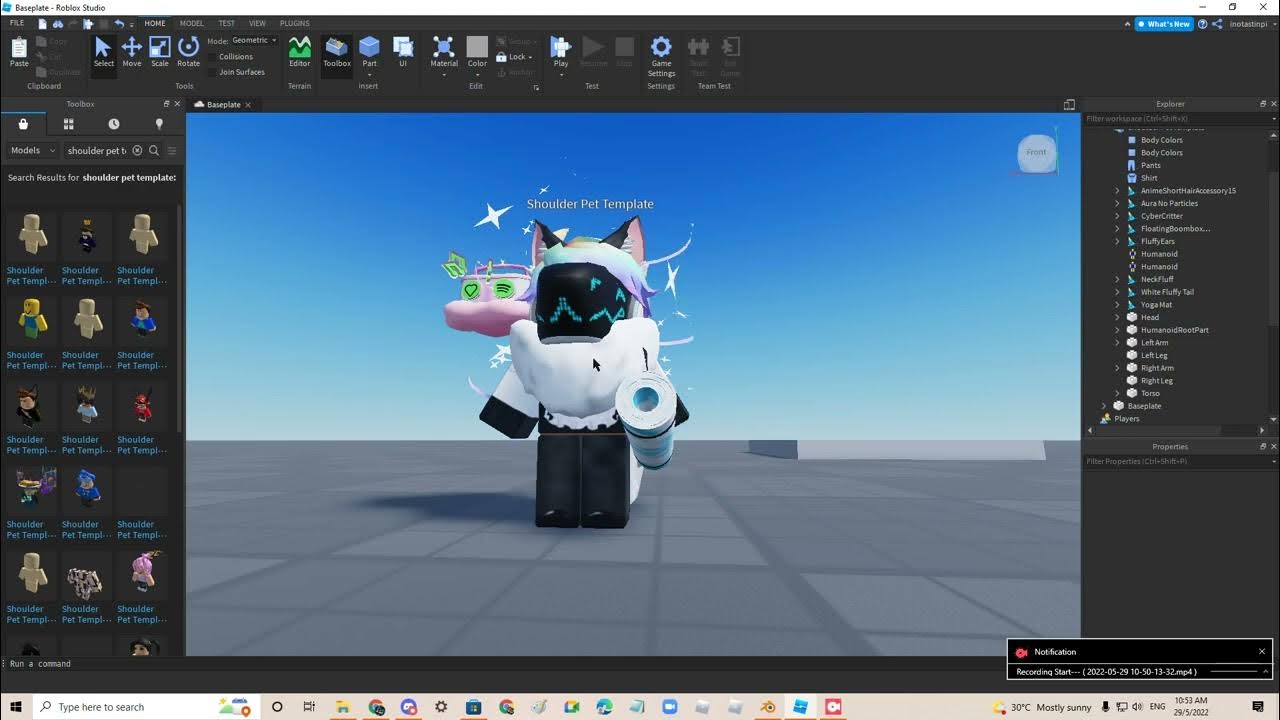
Task: Open the UI insert tool
Action: click(403, 52)
